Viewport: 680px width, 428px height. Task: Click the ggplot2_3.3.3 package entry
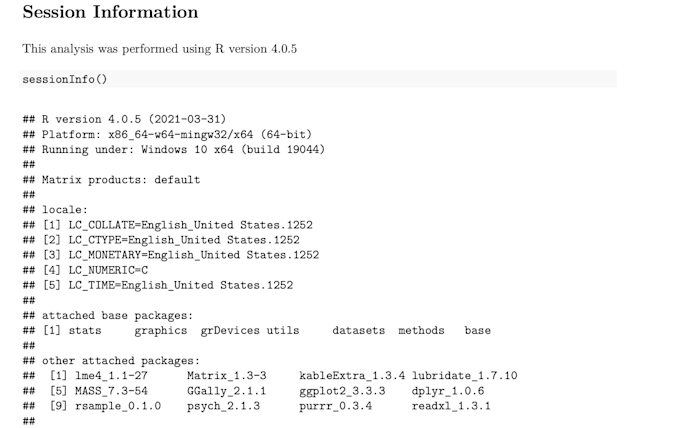pos(341,390)
